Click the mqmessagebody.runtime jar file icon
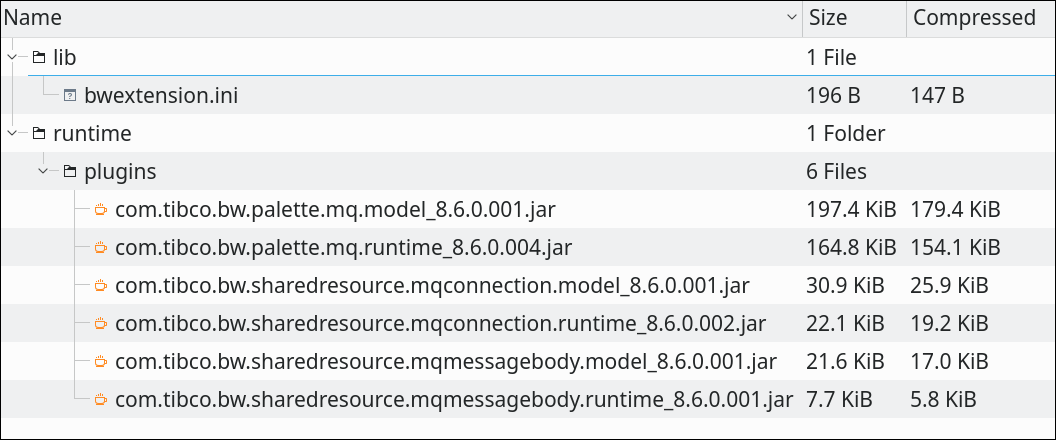 tap(101, 400)
